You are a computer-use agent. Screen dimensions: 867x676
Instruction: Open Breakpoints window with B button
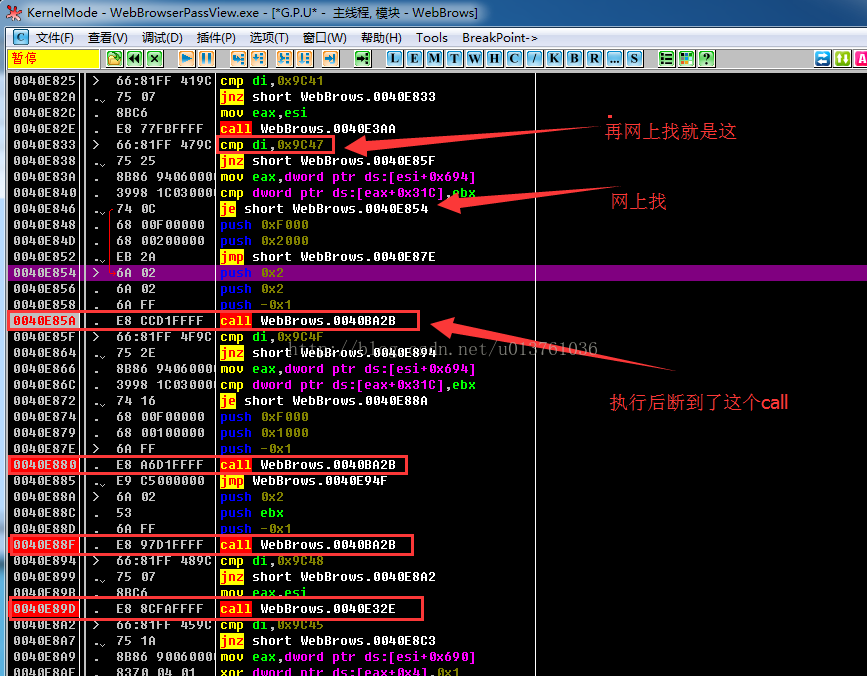574,59
